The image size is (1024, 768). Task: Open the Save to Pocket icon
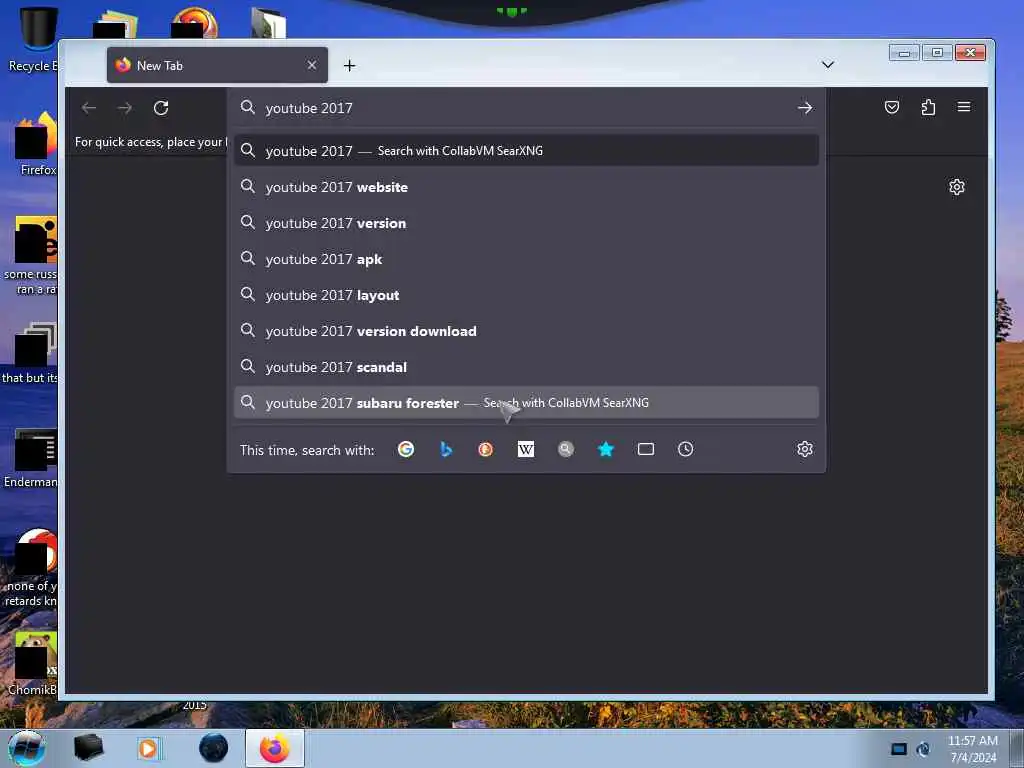tap(891, 107)
